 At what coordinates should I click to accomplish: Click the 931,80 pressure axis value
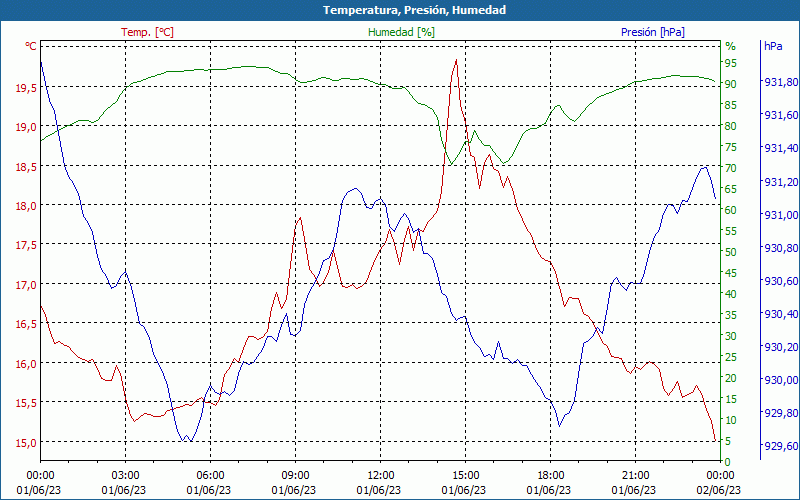point(781,82)
